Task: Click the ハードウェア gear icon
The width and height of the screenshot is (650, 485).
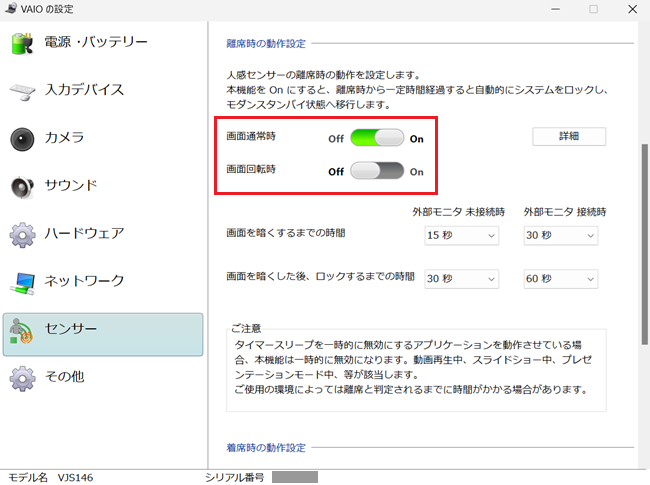Action: click(22, 235)
